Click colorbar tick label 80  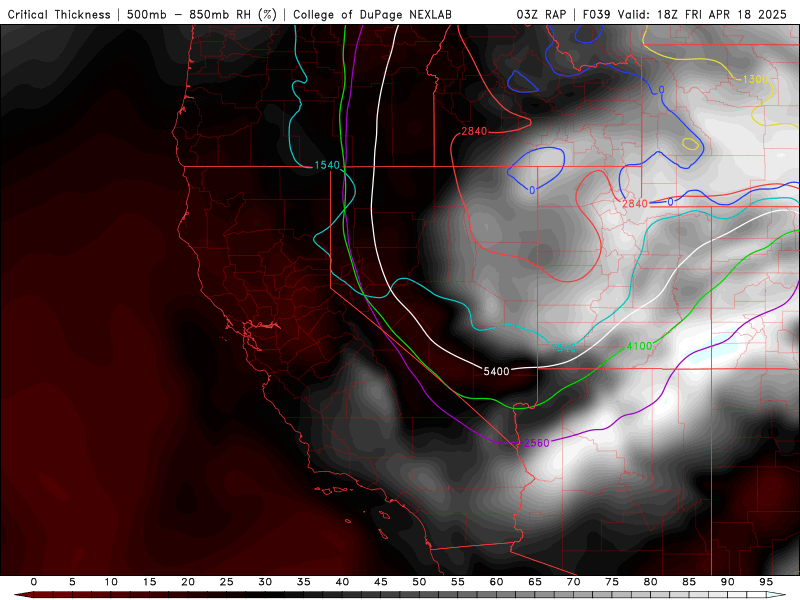(x=651, y=582)
